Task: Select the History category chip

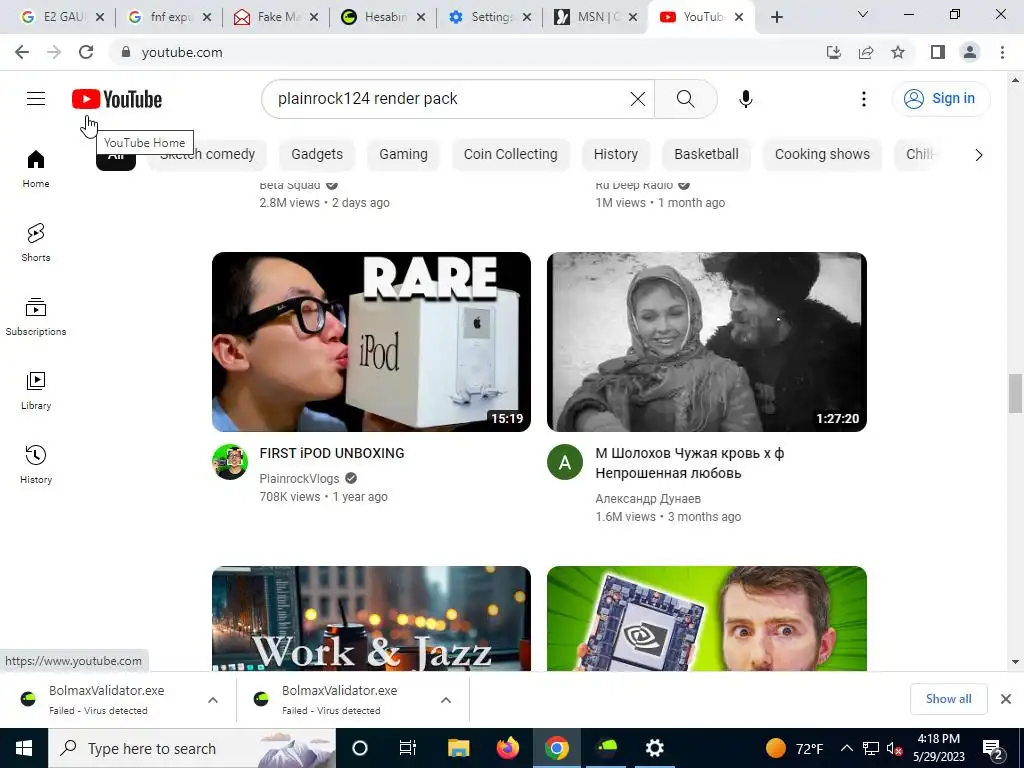Action: (x=616, y=154)
